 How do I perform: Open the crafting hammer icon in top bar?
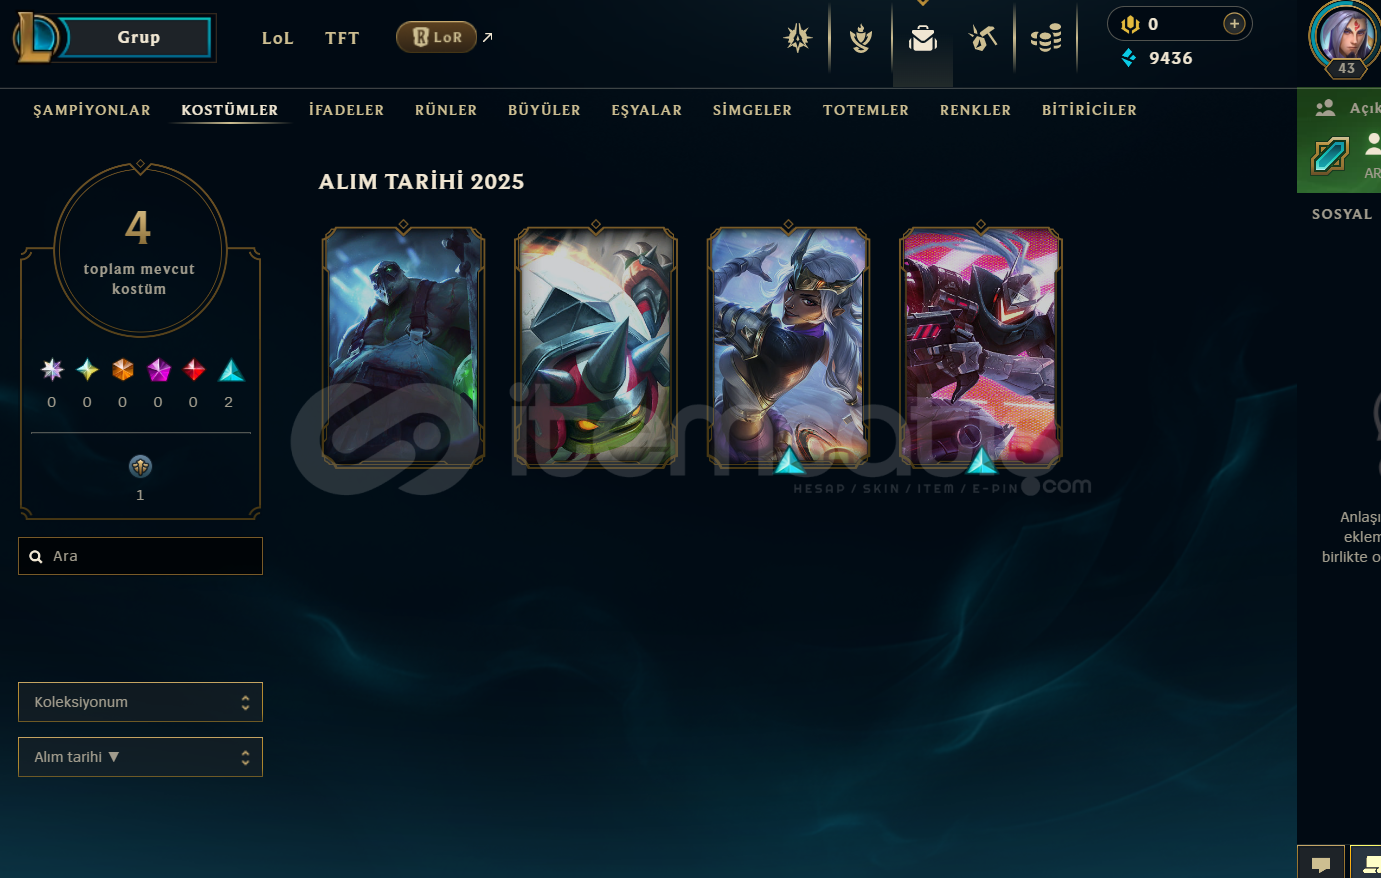click(984, 38)
